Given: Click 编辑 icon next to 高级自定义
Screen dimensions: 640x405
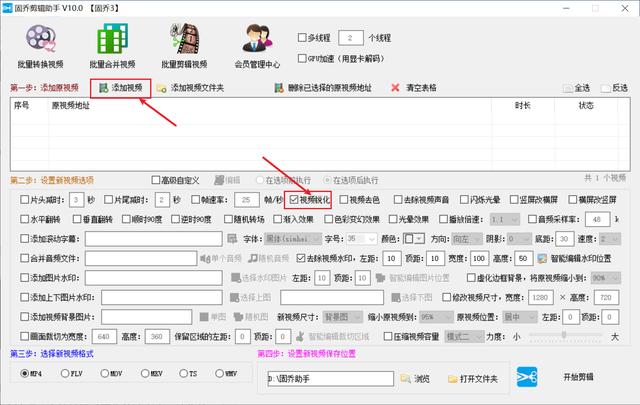Looking at the screenshot, I should click(219, 180).
